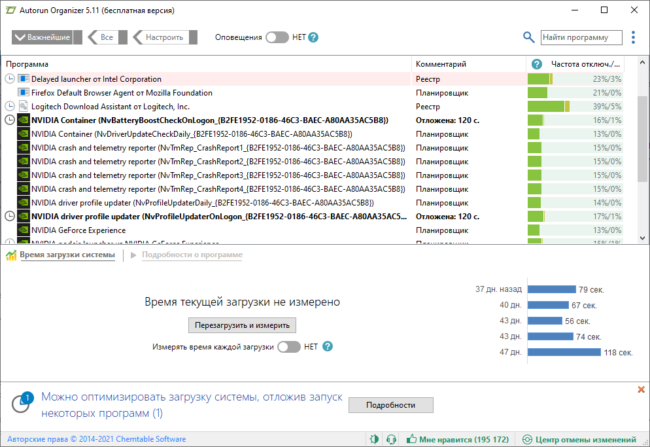Image resolution: width=650 pixels, height=447 pixels.
Task: Select the Все filter tab
Action: point(107,37)
